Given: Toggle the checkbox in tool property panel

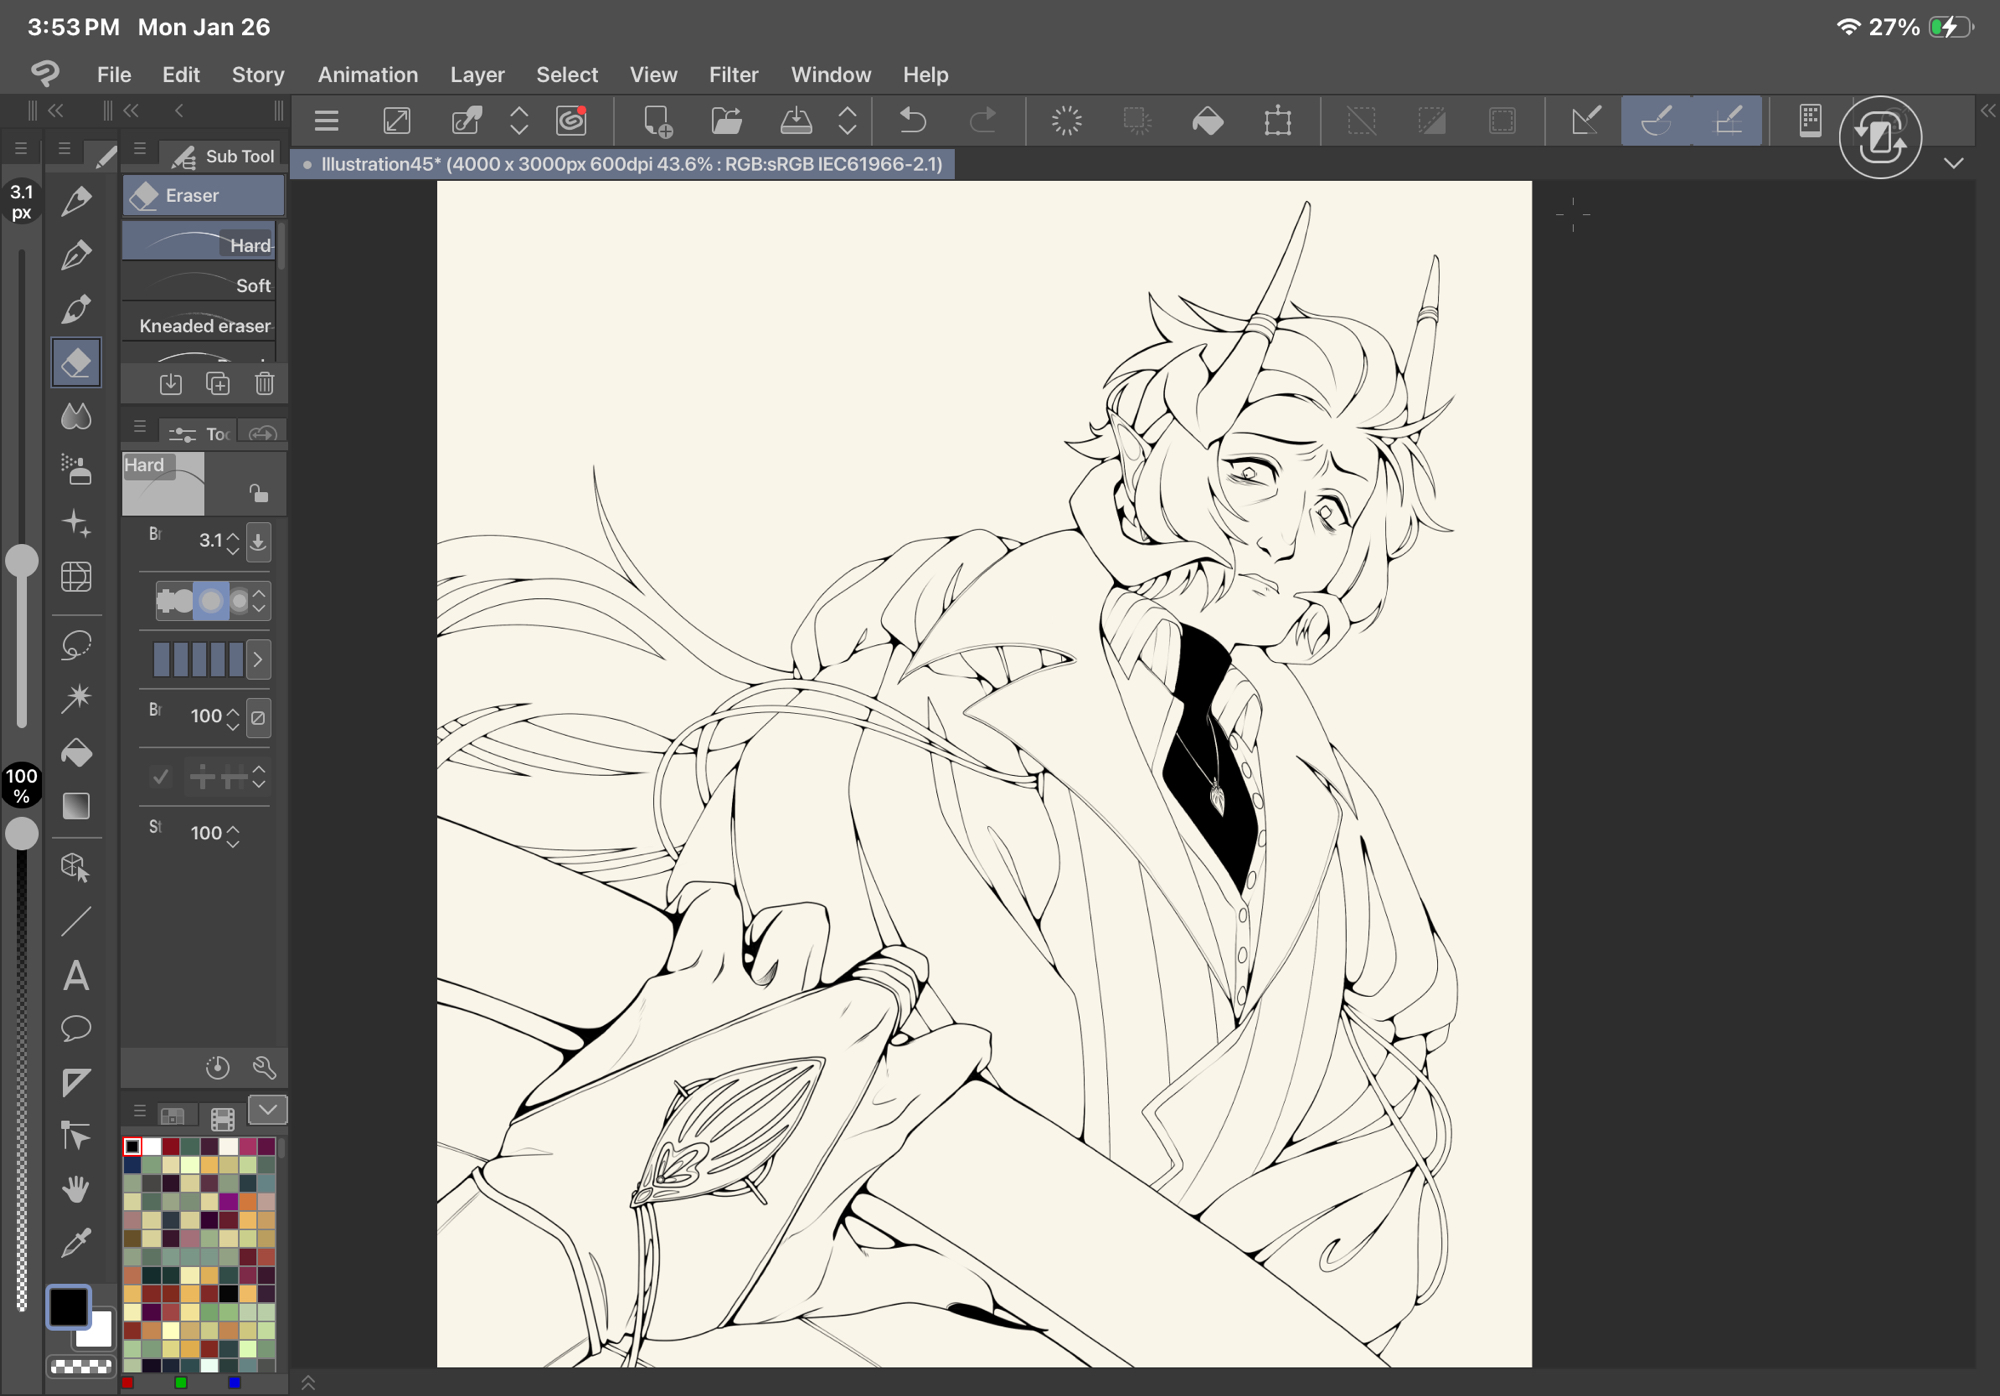Looking at the screenshot, I should [160, 777].
